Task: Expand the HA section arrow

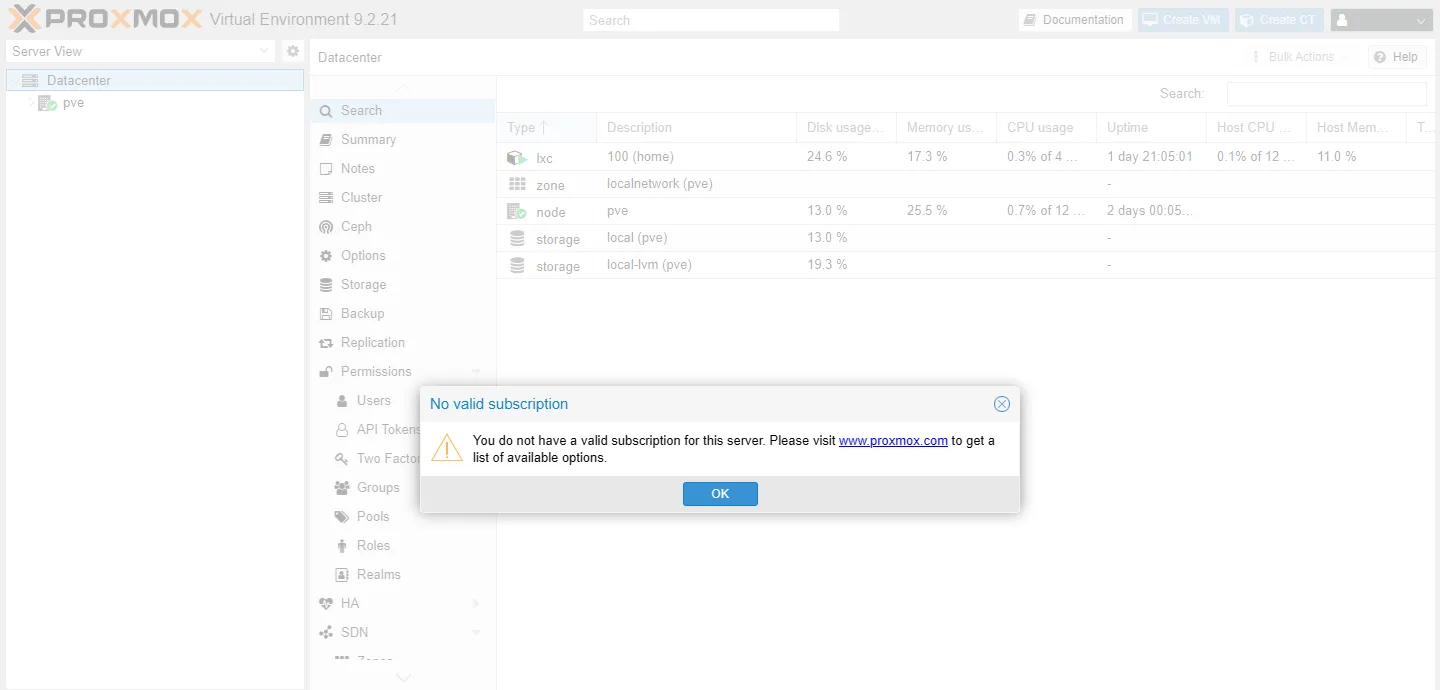Action: pos(476,604)
